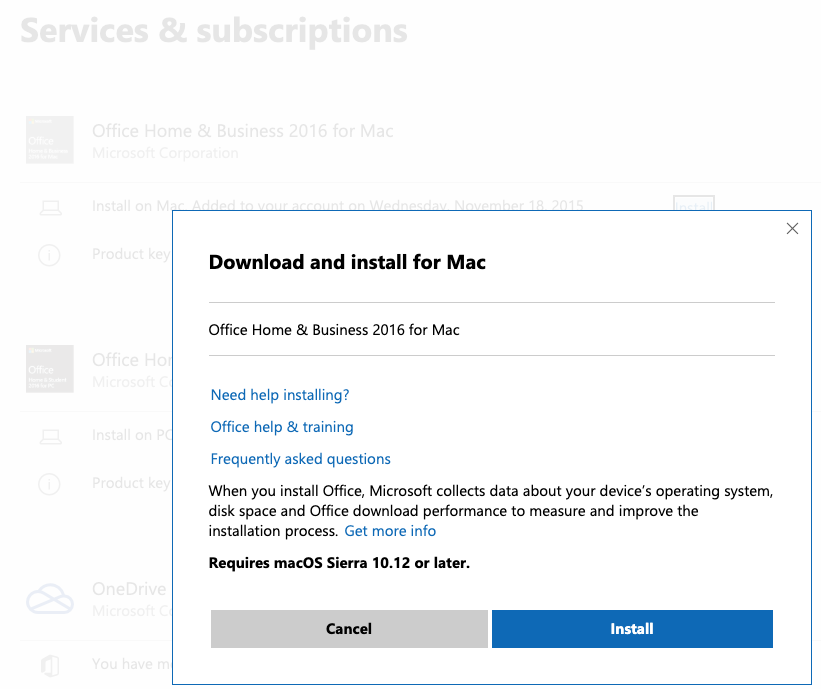This screenshot has width=821, height=689.
Task: Open Frequently asked questions link
Action: click(x=301, y=459)
